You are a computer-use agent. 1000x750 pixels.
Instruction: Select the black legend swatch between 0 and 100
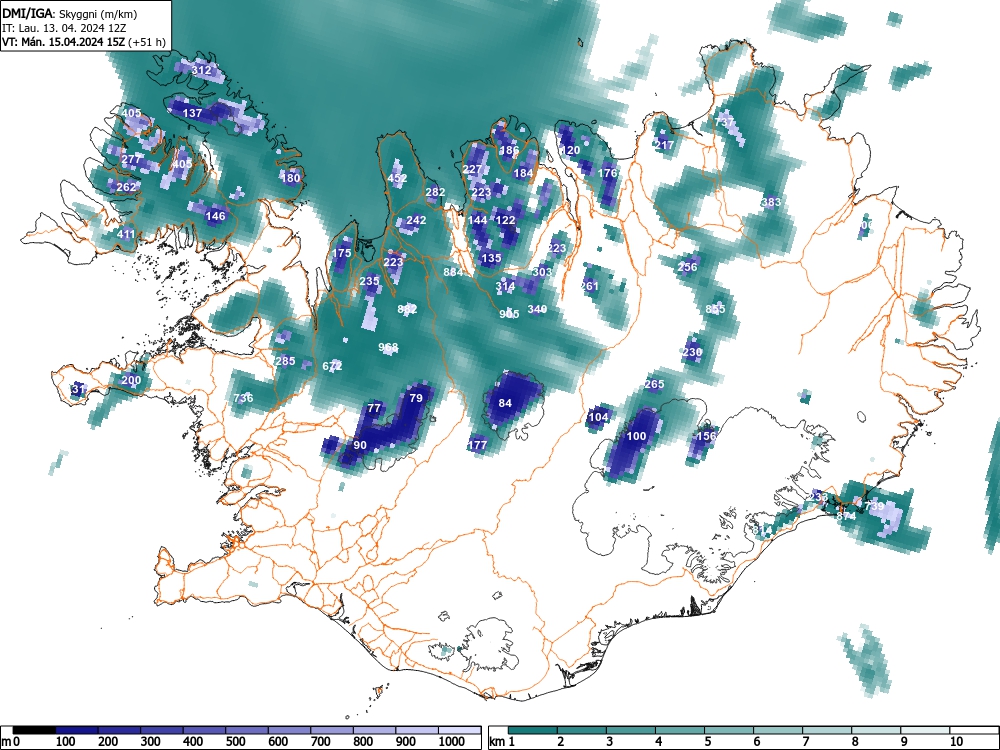pos(34,730)
